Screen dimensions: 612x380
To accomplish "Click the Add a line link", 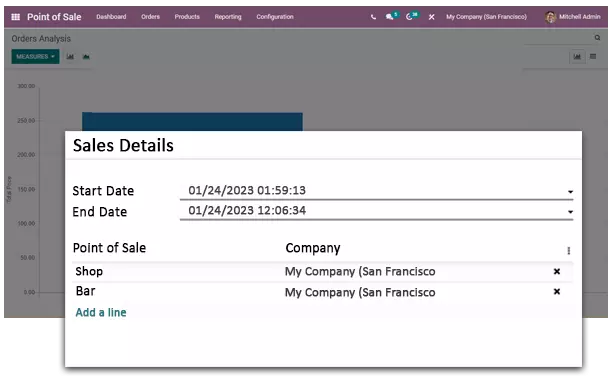I will [101, 312].
